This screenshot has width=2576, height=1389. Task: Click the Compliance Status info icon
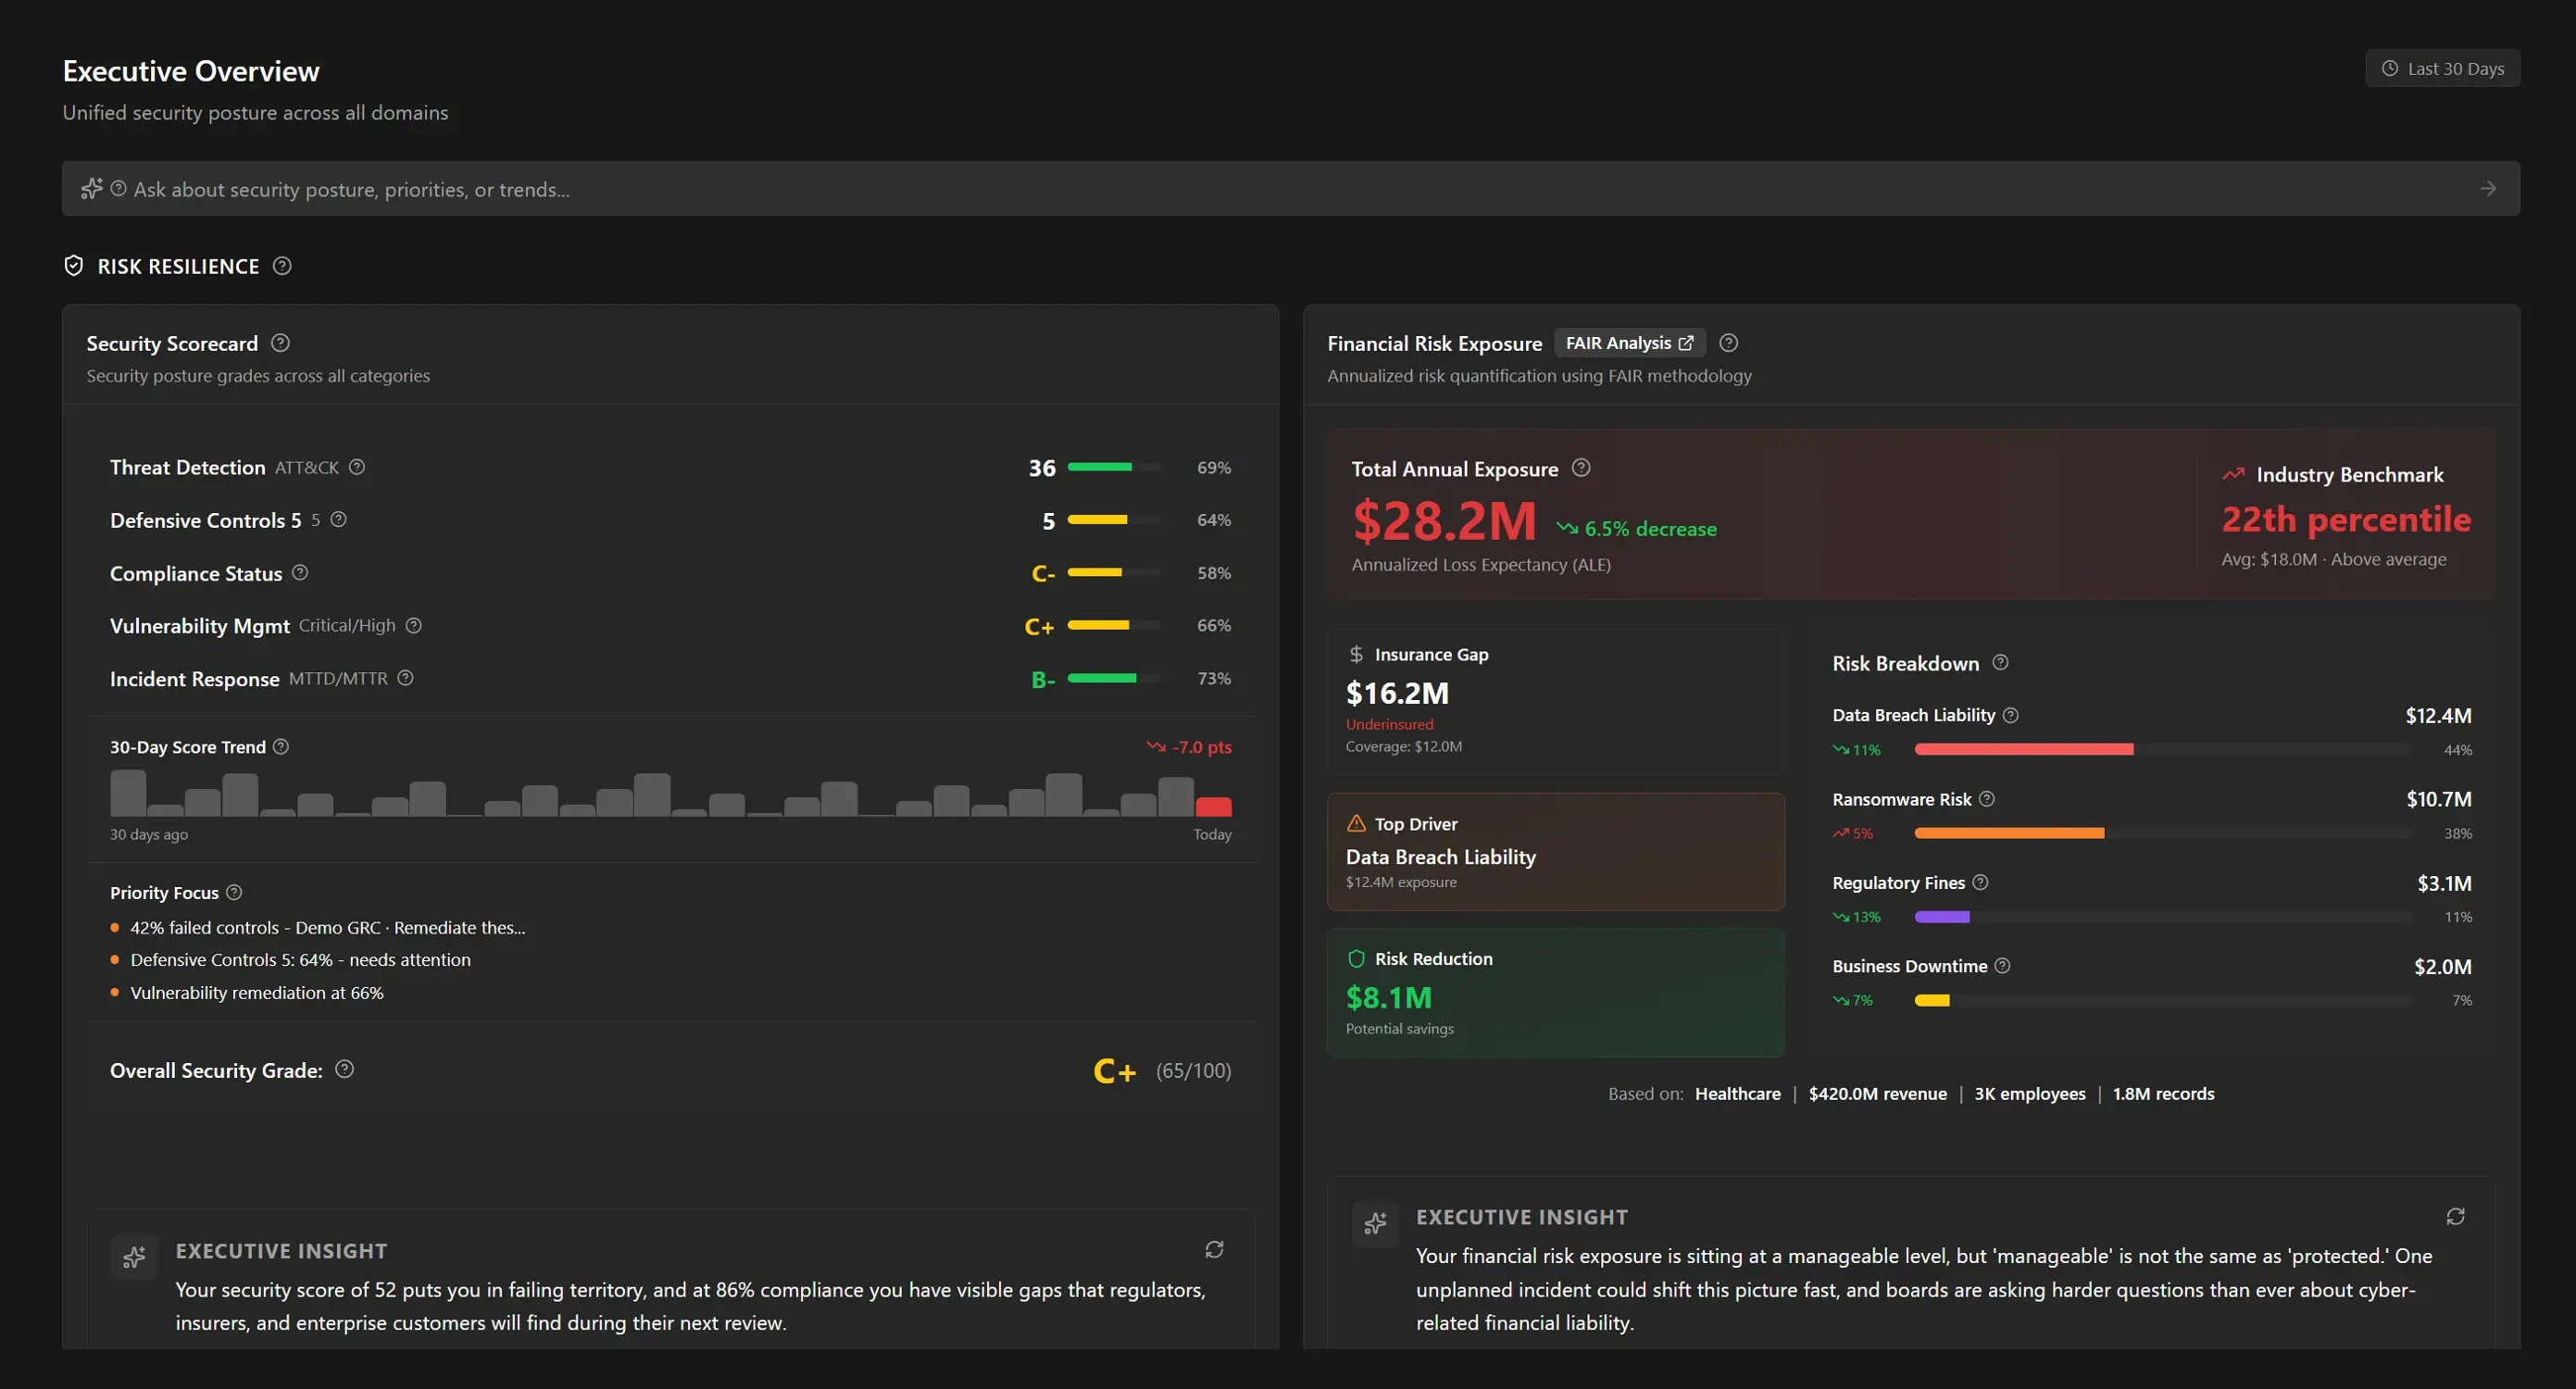tap(300, 573)
